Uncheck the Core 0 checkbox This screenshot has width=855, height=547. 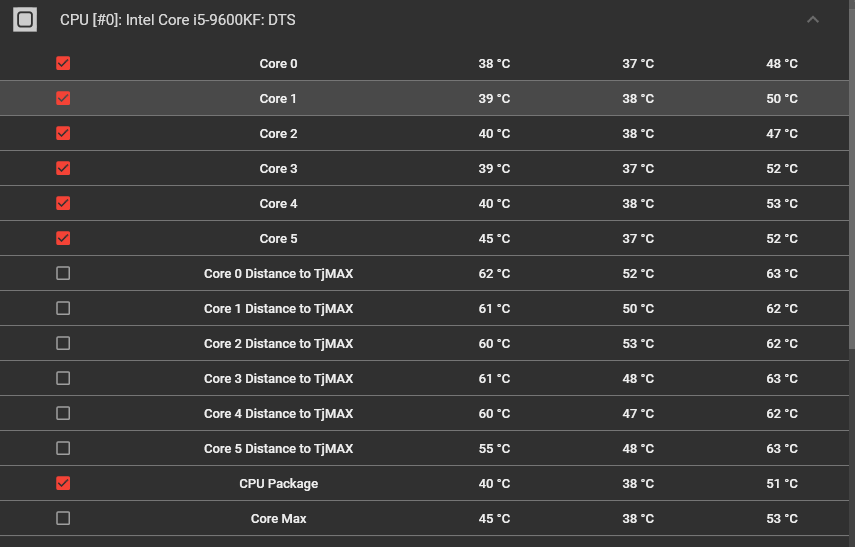[63, 64]
